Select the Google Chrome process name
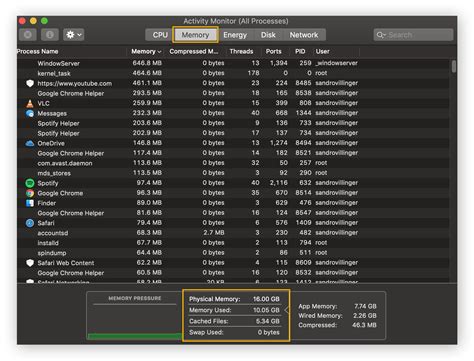The width and height of the screenshot is (474, 361). point(60,193)
